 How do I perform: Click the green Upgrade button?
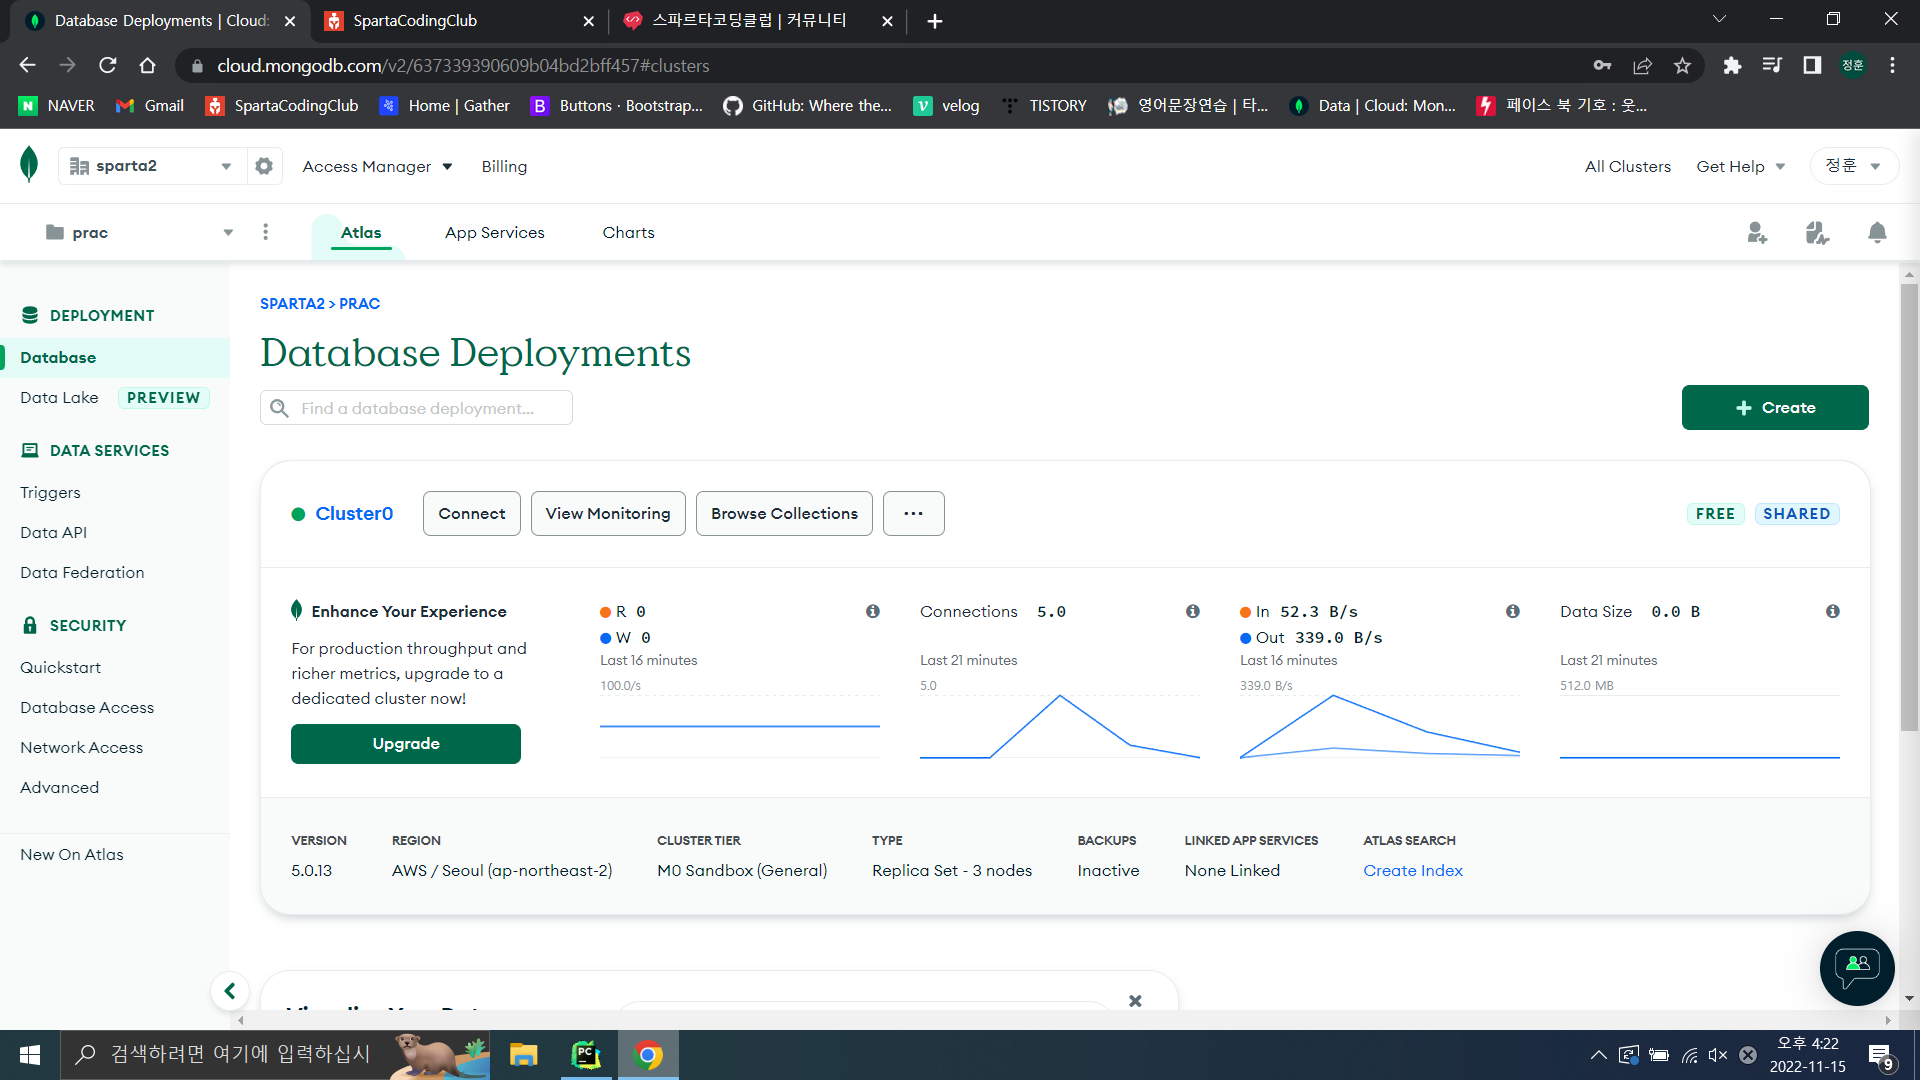point(406,744)
